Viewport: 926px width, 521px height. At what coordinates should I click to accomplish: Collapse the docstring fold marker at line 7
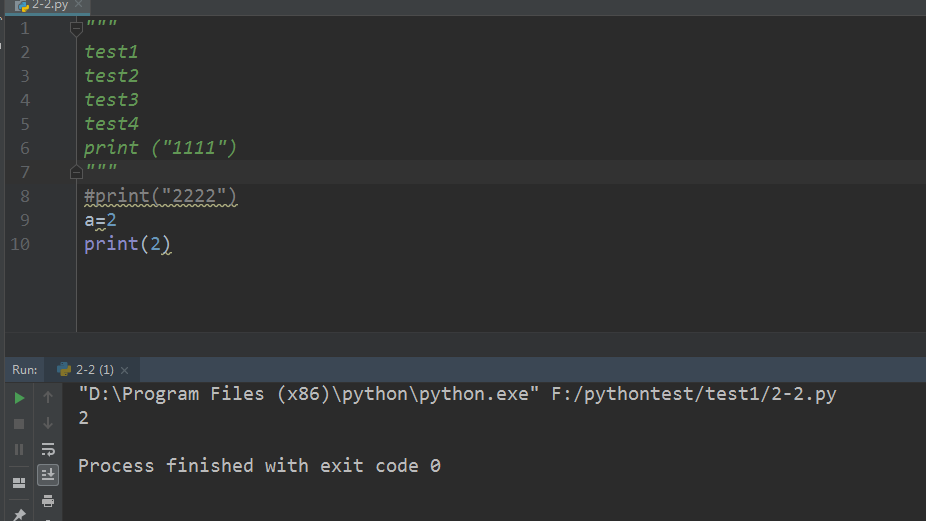76,172
